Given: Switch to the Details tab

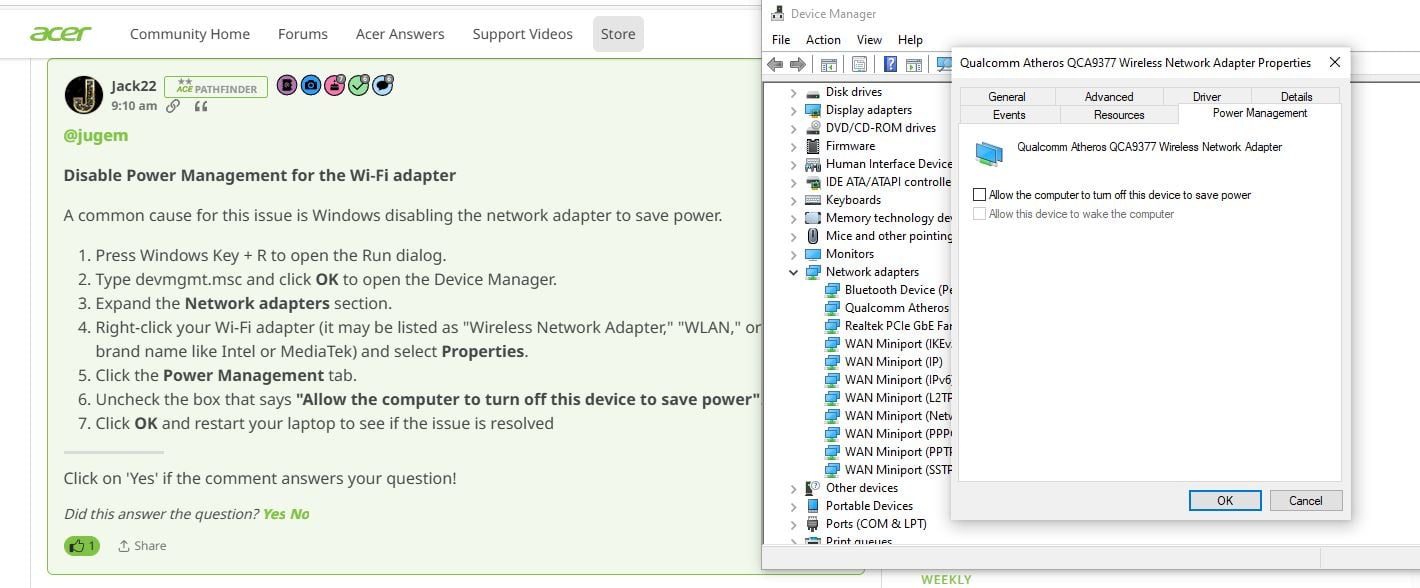Looking at the screenshot, I should click(x=1296, y=97).
